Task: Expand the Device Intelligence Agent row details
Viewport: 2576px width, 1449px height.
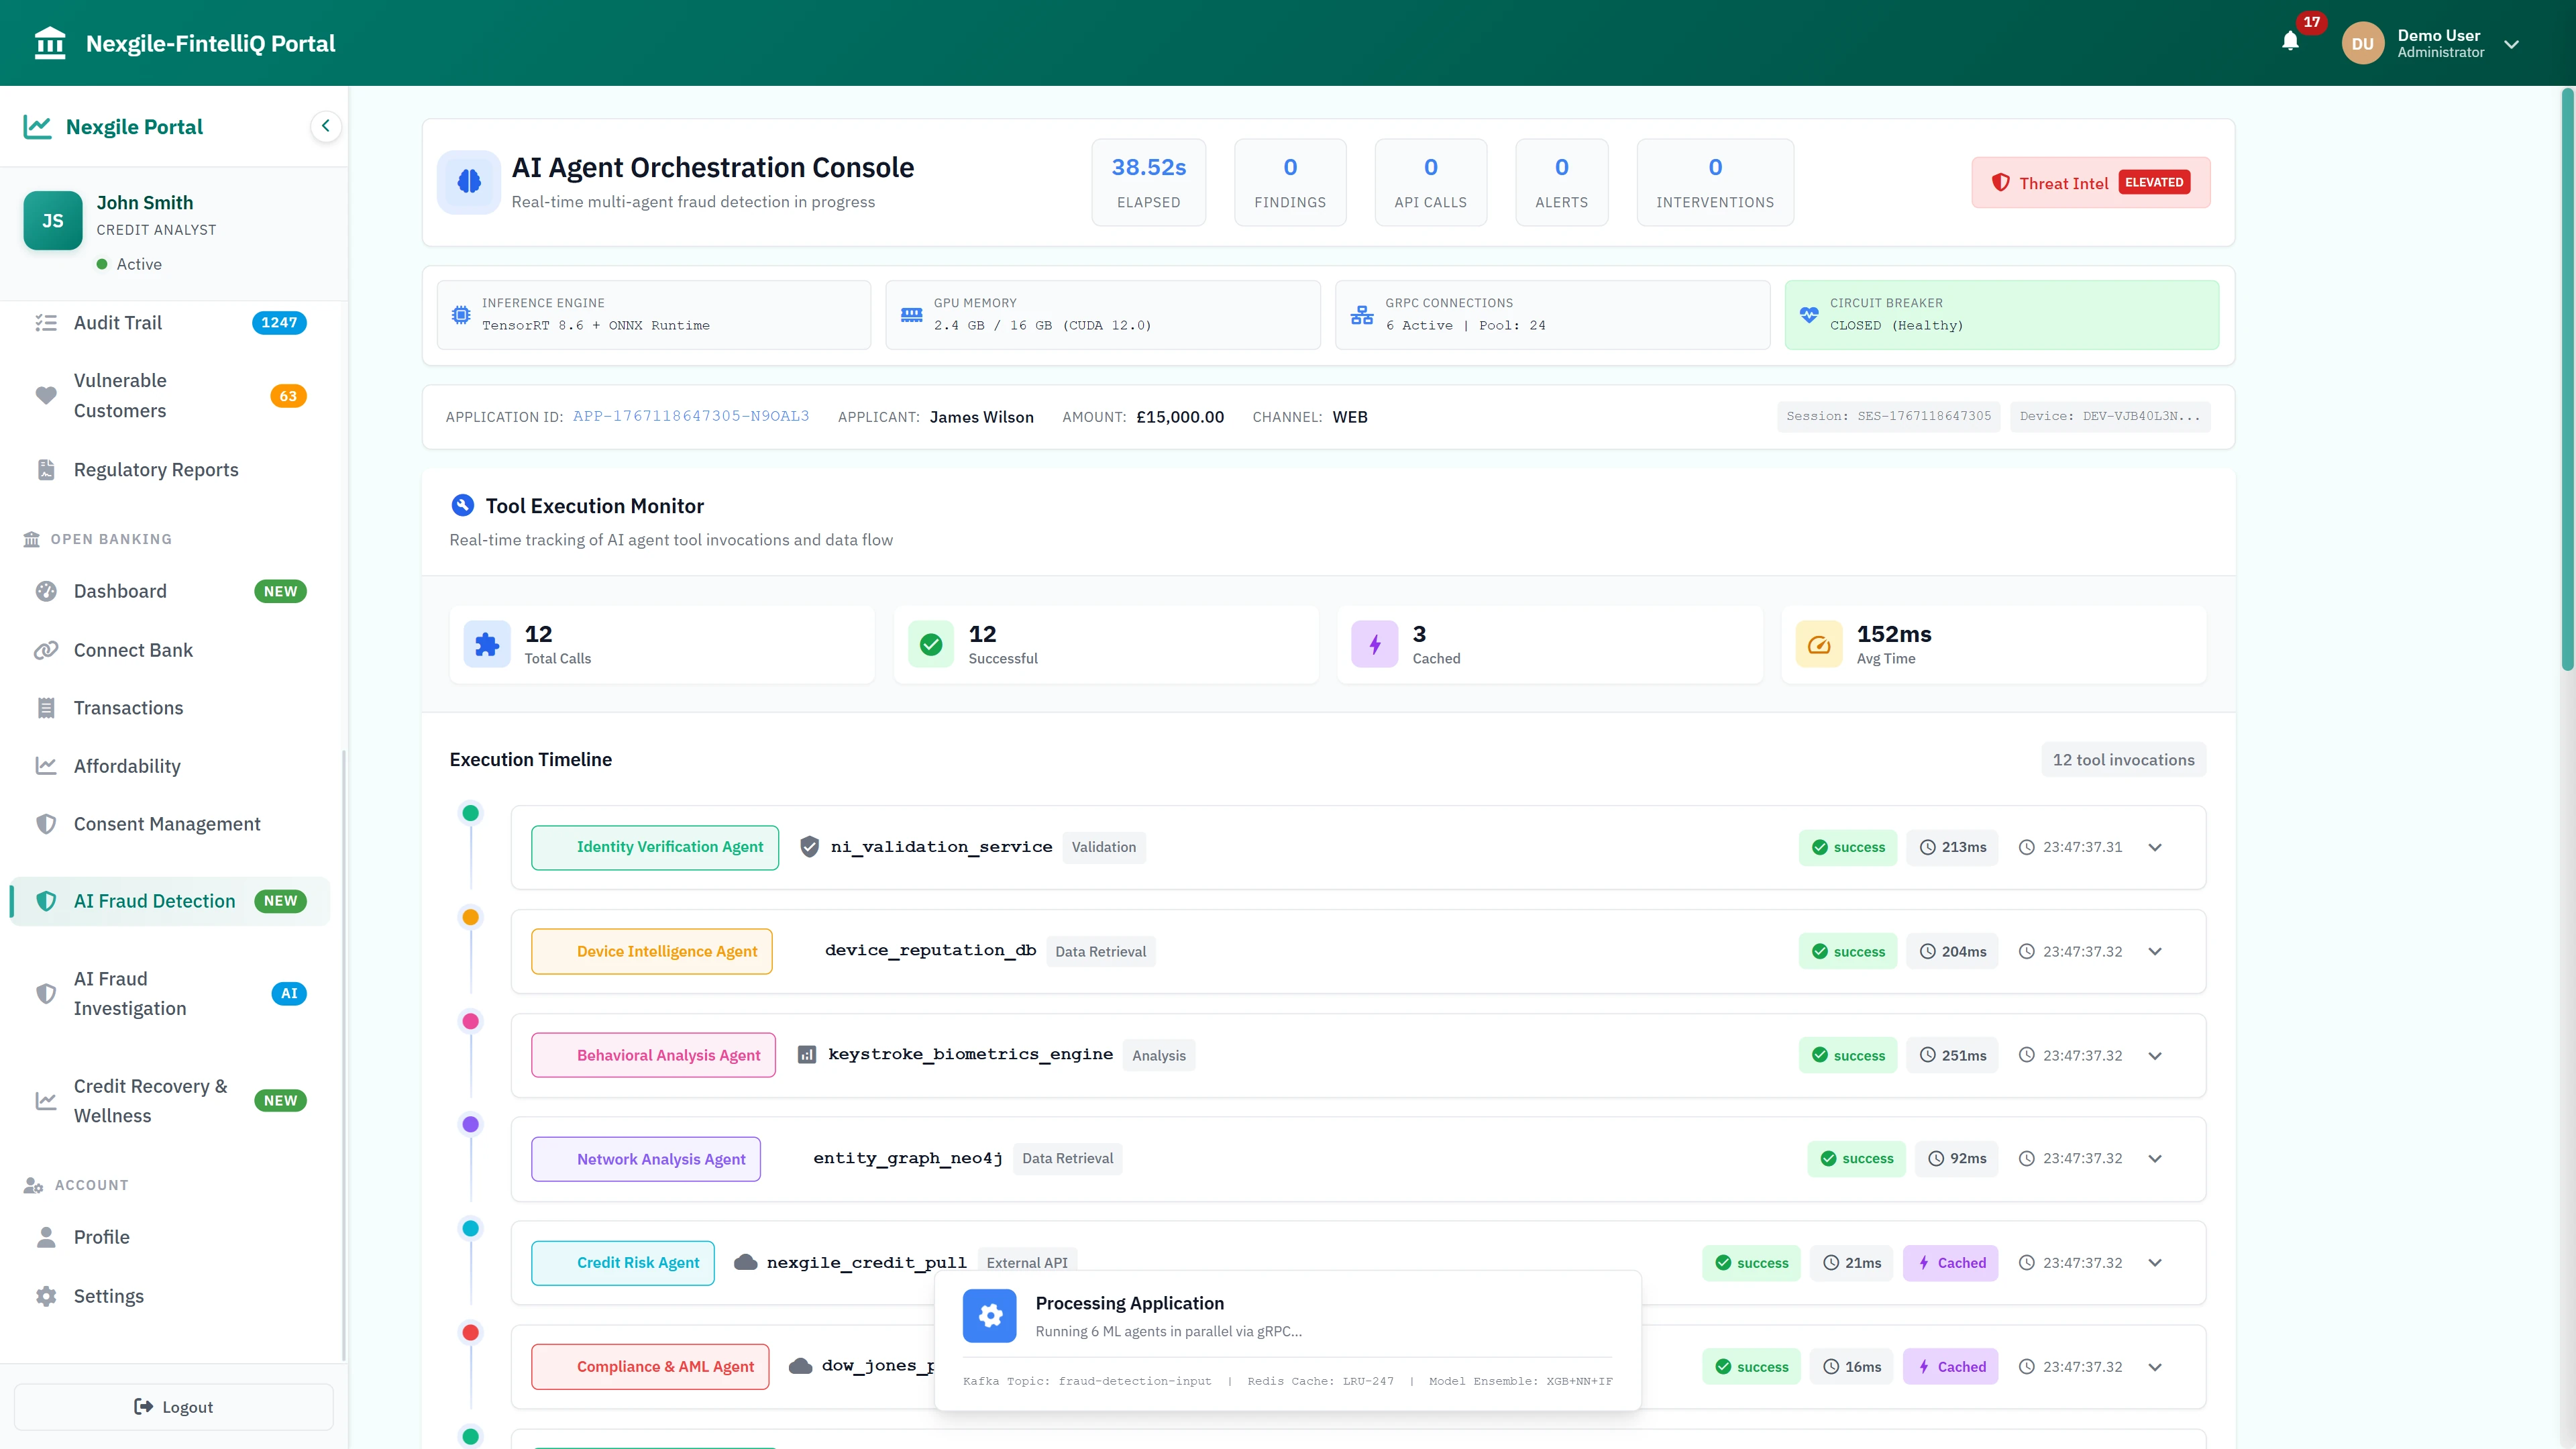Action: 2155,951
